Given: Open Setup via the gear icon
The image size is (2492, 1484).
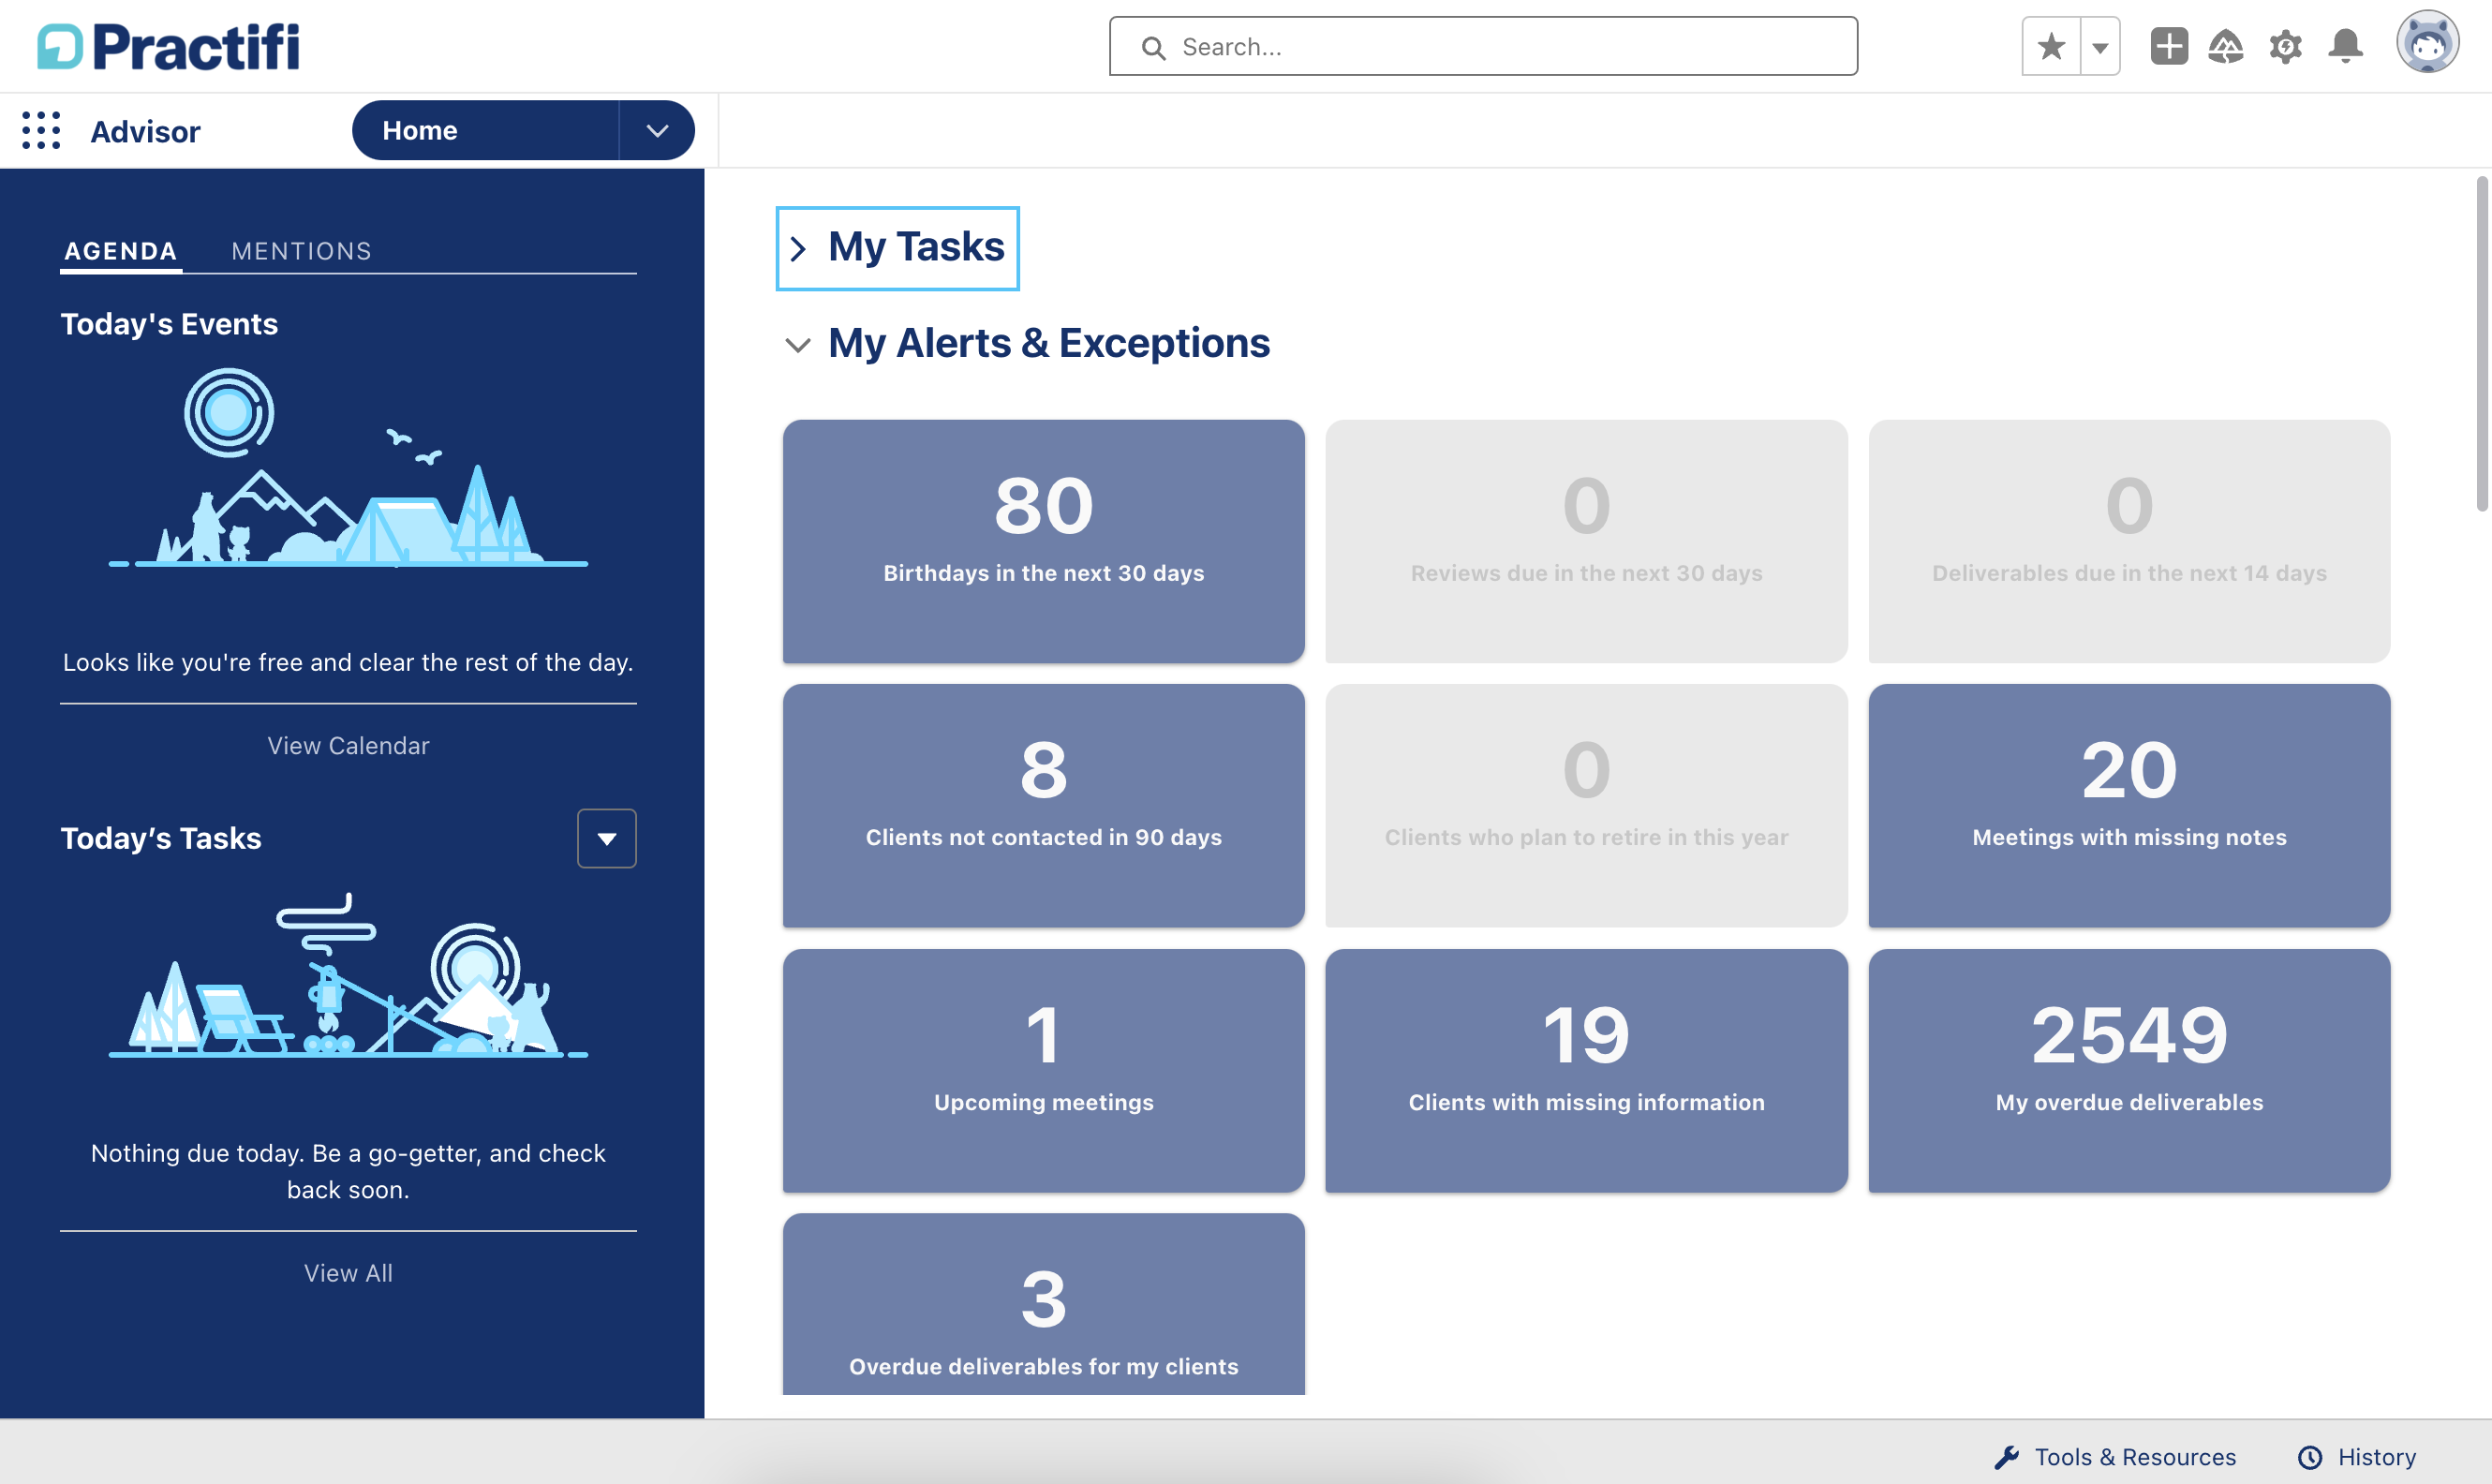Looking at the screenshot, I should [2285, 46].
